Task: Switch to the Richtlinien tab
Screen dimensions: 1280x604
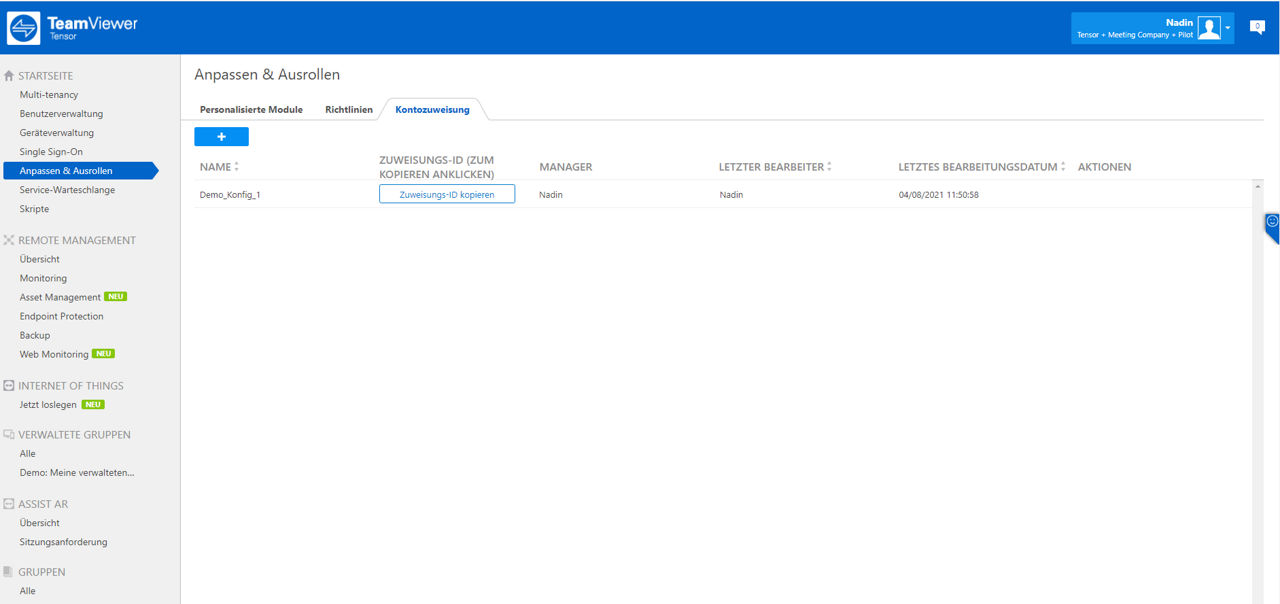Action: coord(349,109)
